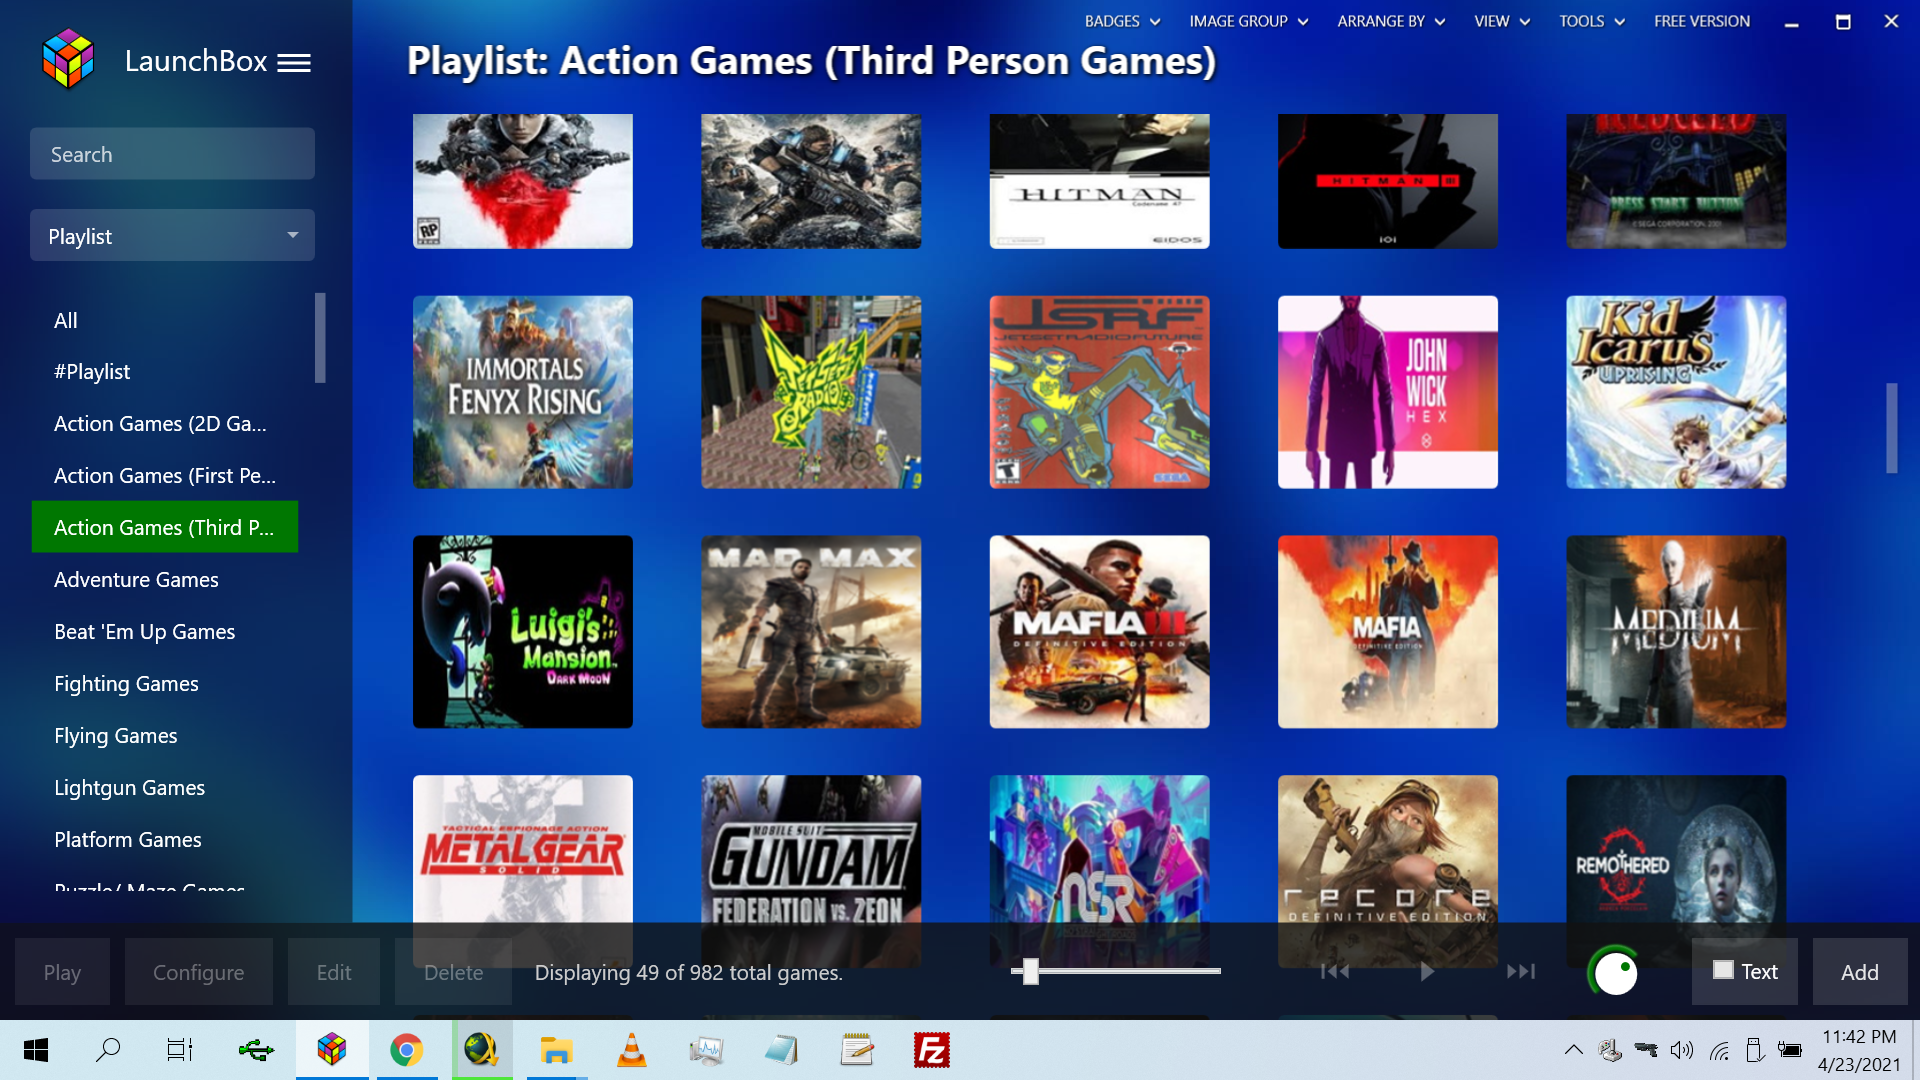
Task: Select The Medium game cover
Action: 1676,632
